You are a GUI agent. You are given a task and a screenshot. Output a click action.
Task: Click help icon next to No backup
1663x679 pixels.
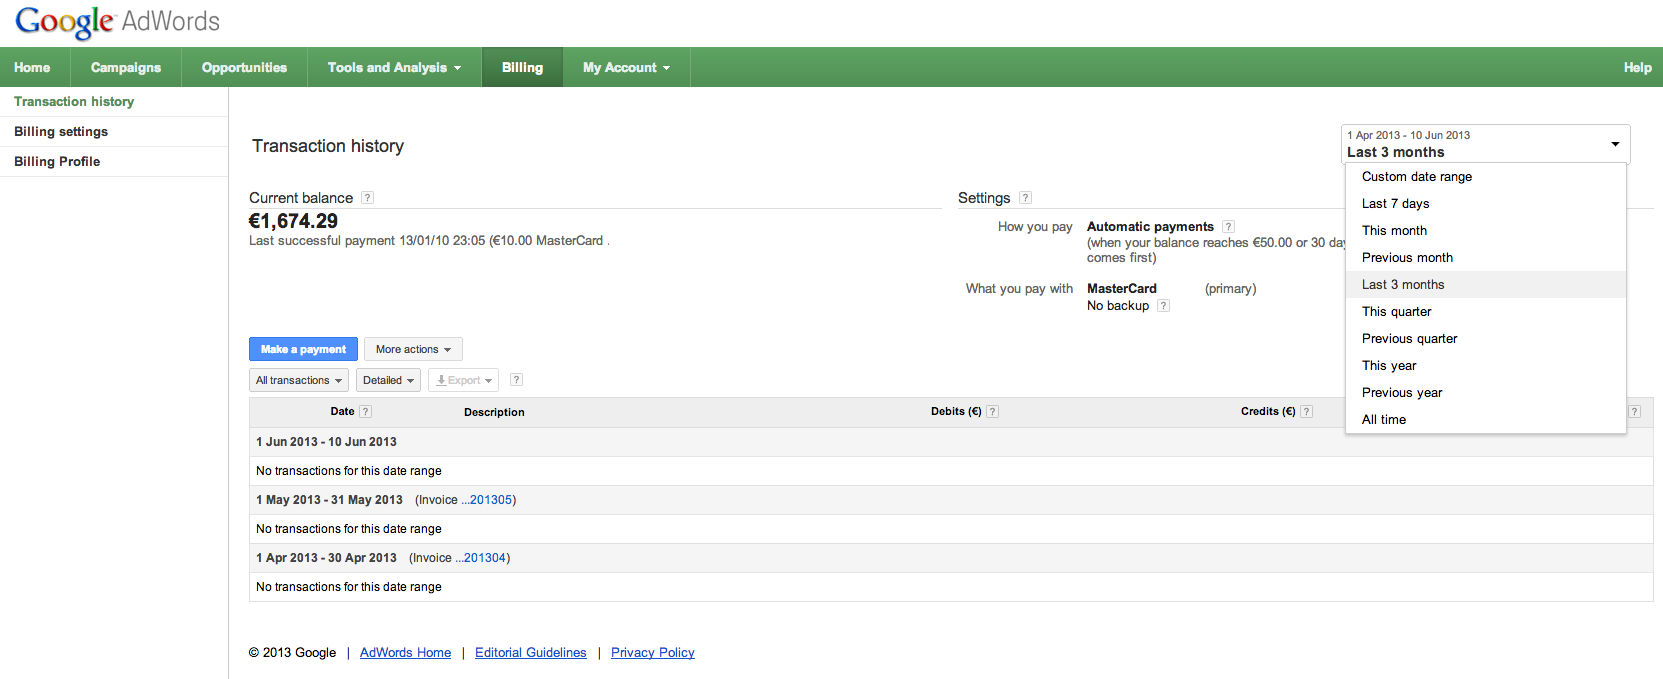pos(1163,306)
